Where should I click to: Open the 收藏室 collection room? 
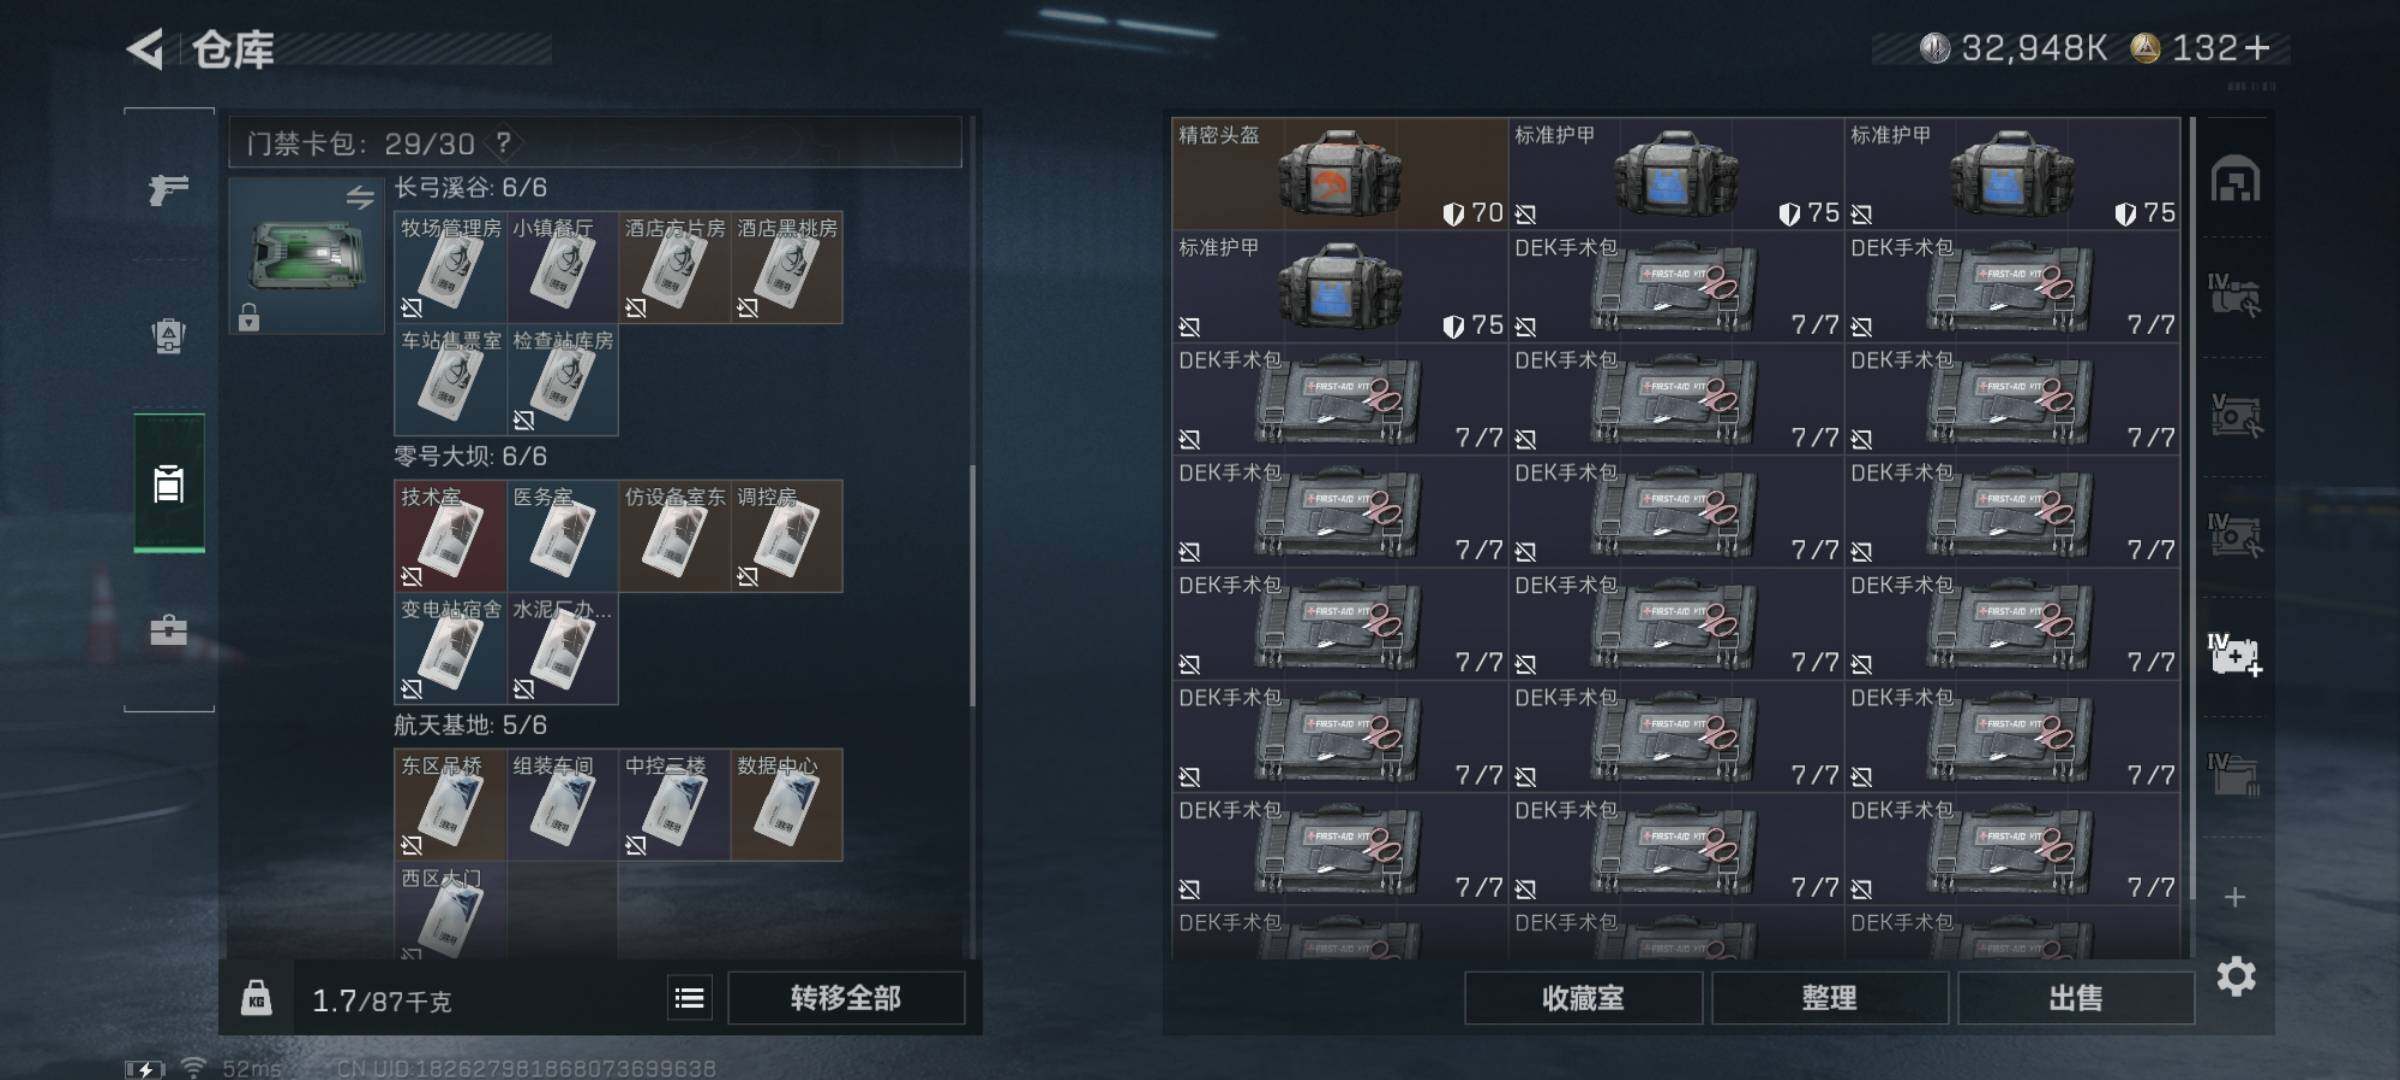pos(1583,998)
